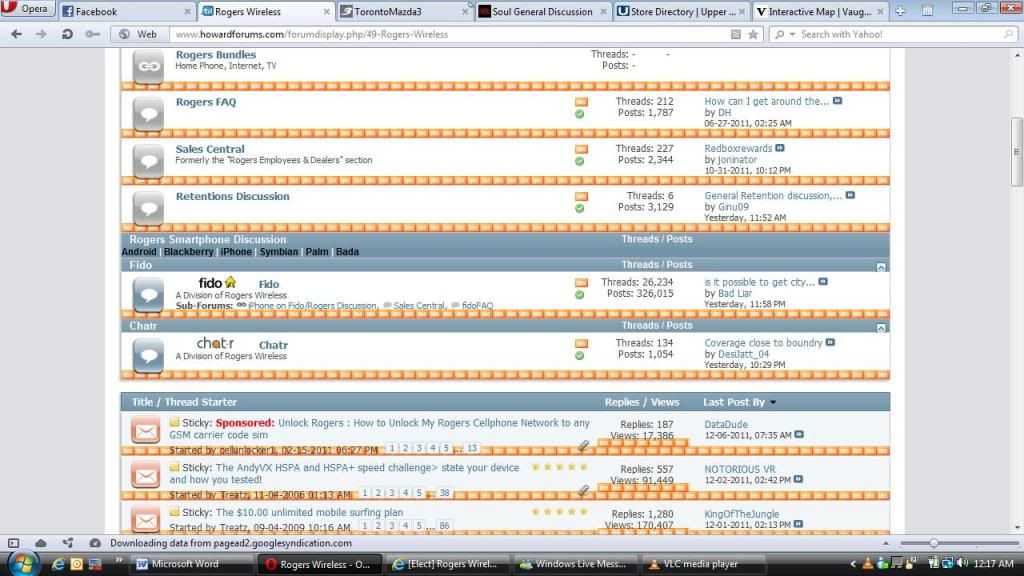This screenshot has width=1024, height=576.
Task: Open the Blackberry smartphone sub-forum
Action: tap(189, 251)
